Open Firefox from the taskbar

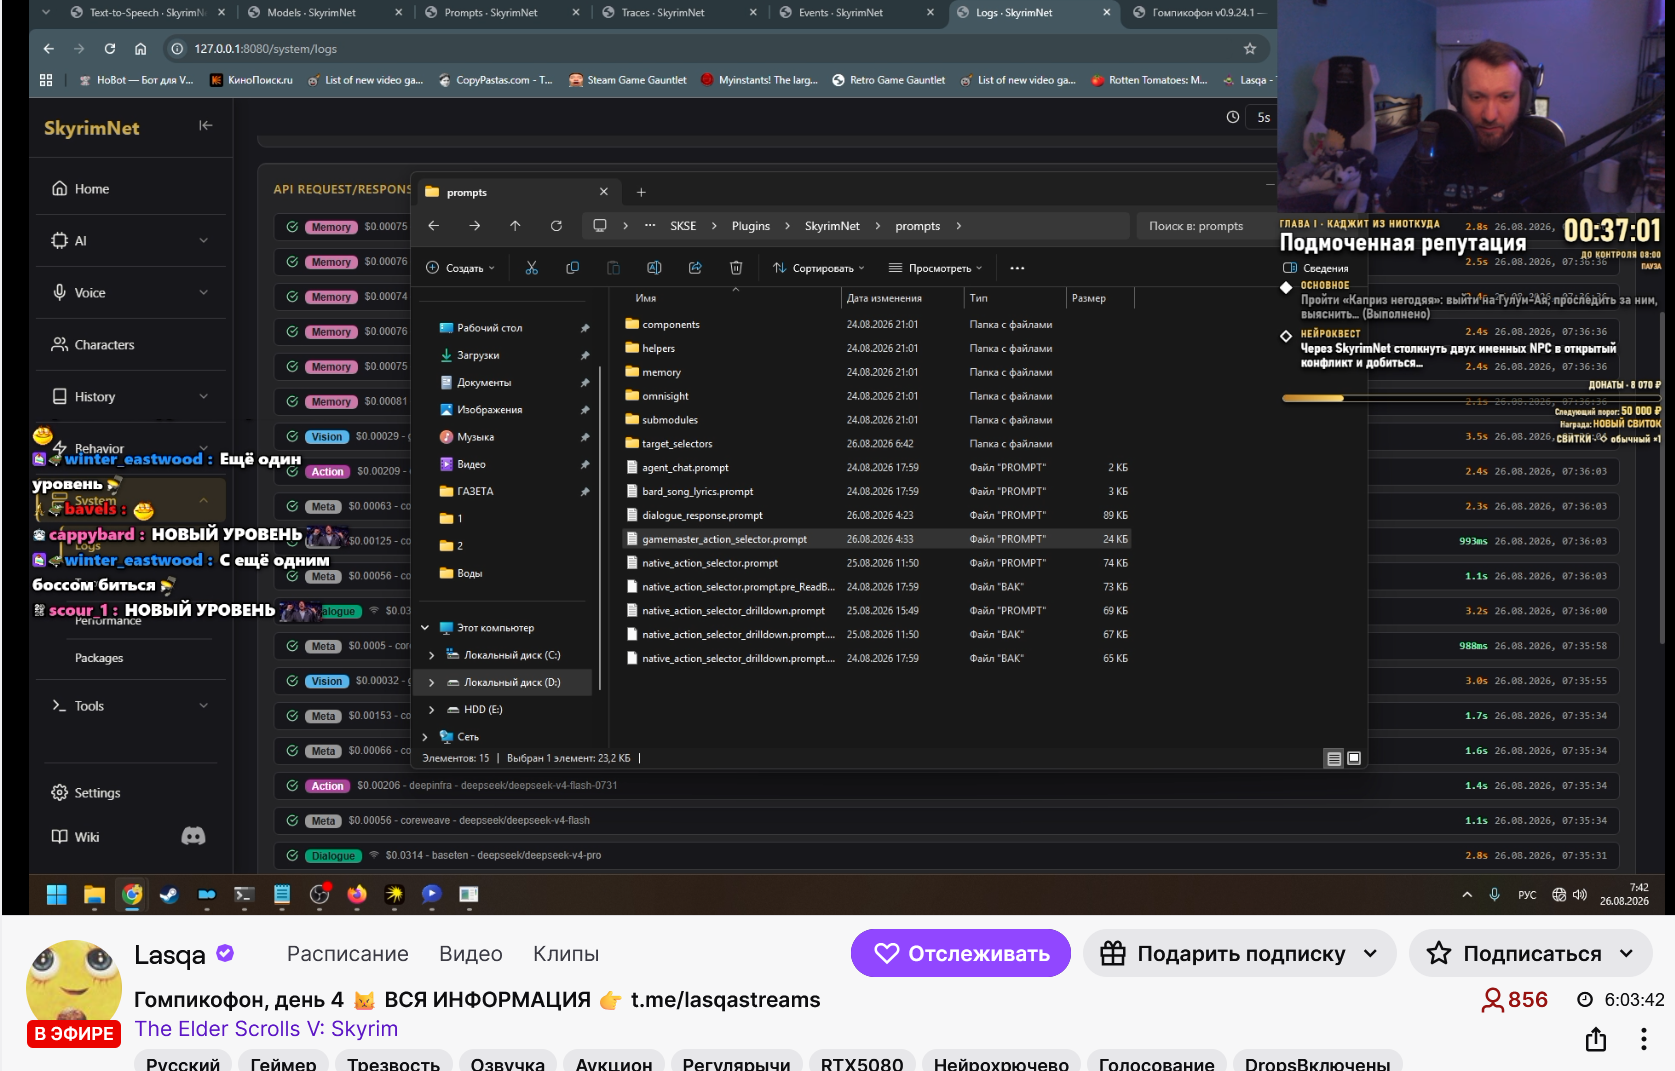point(357,894)
